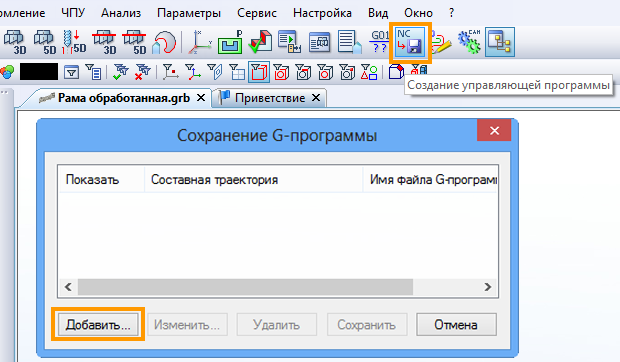
Task: Click the green checkmark red solid verify icon
Action: tap(260, 42)
